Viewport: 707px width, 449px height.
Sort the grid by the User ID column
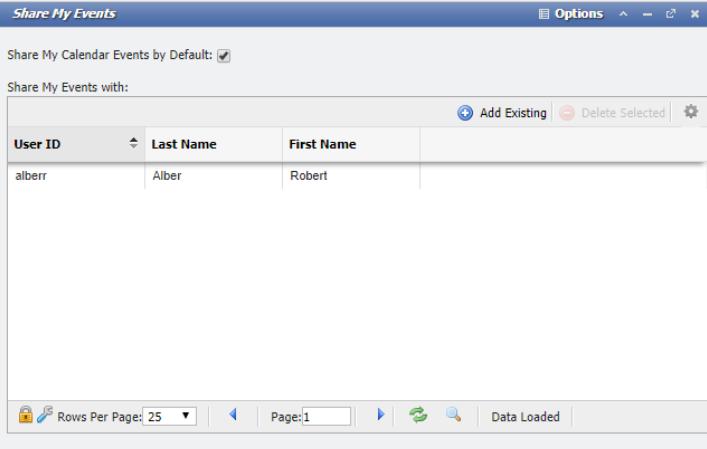[75, 144]
